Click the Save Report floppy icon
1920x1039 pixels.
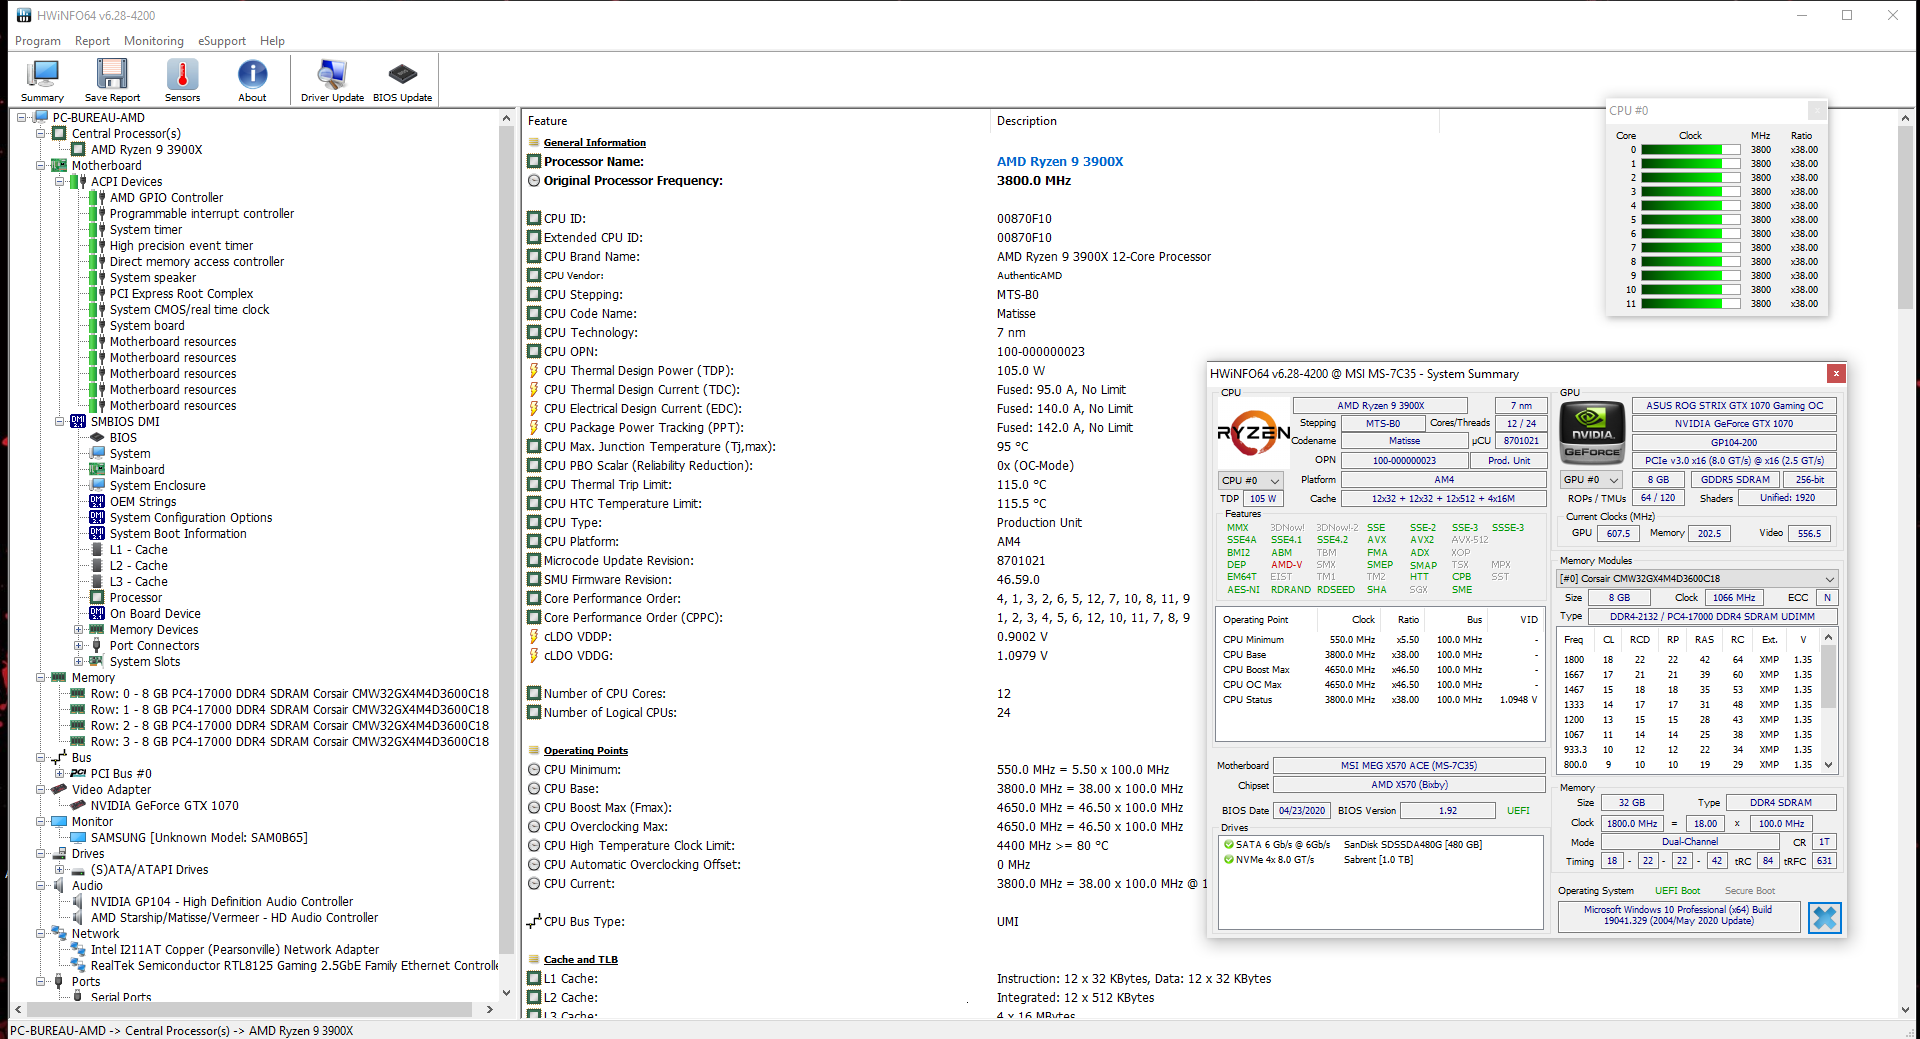pos(112,80)
